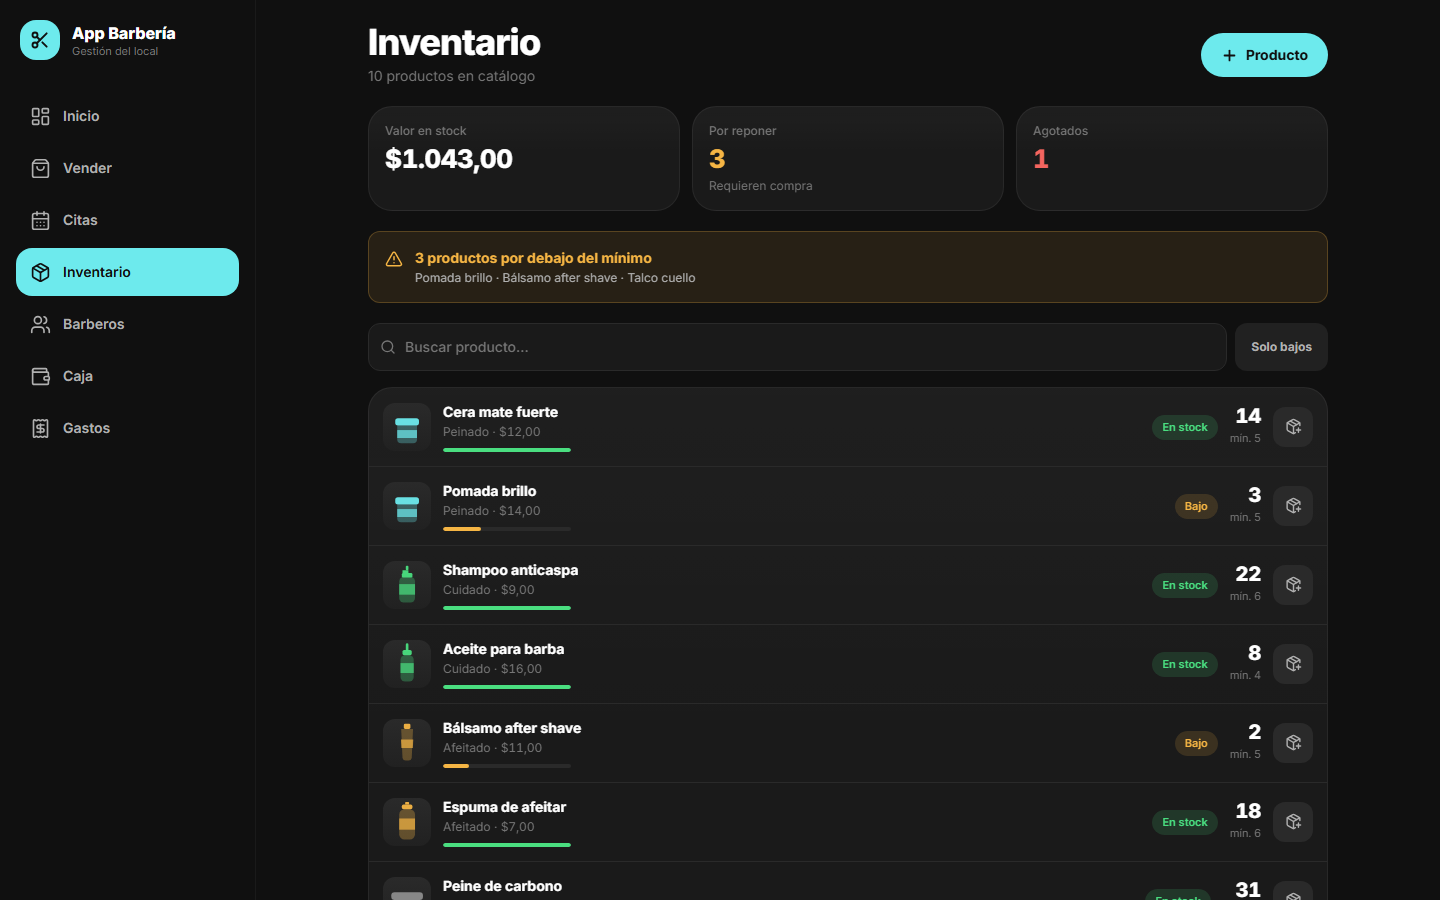Select Inventario in the sidebar

pos(127,272)
